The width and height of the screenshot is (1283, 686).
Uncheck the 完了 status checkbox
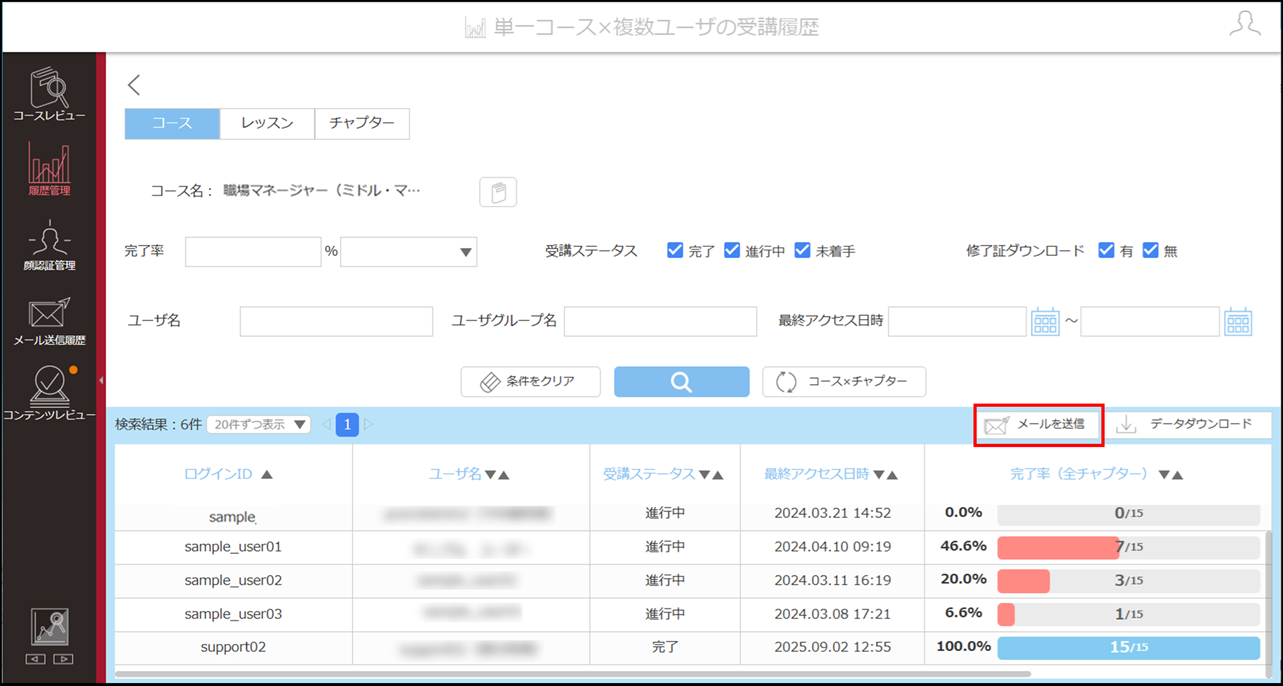pyautogui.click(x=675, y=250)
